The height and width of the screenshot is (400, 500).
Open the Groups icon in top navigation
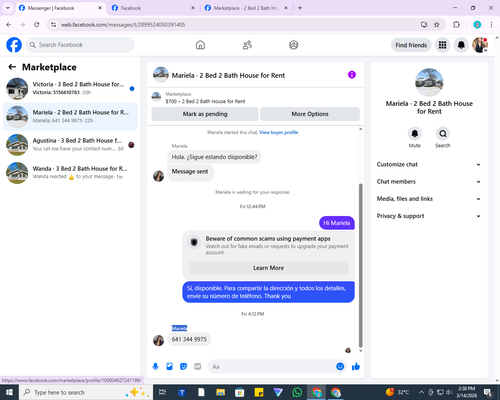click(x=294, y=45)
